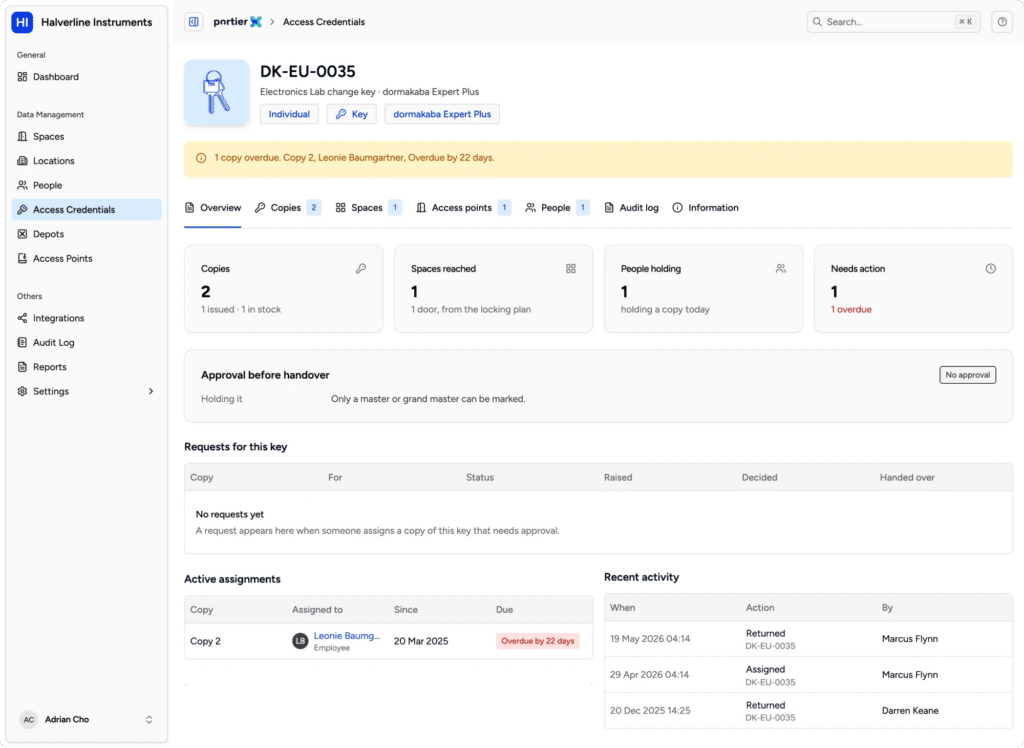Click the dormakaba Expert Plus tag
The height and width of the screenshot is (748, 1024).
(442, 114)
